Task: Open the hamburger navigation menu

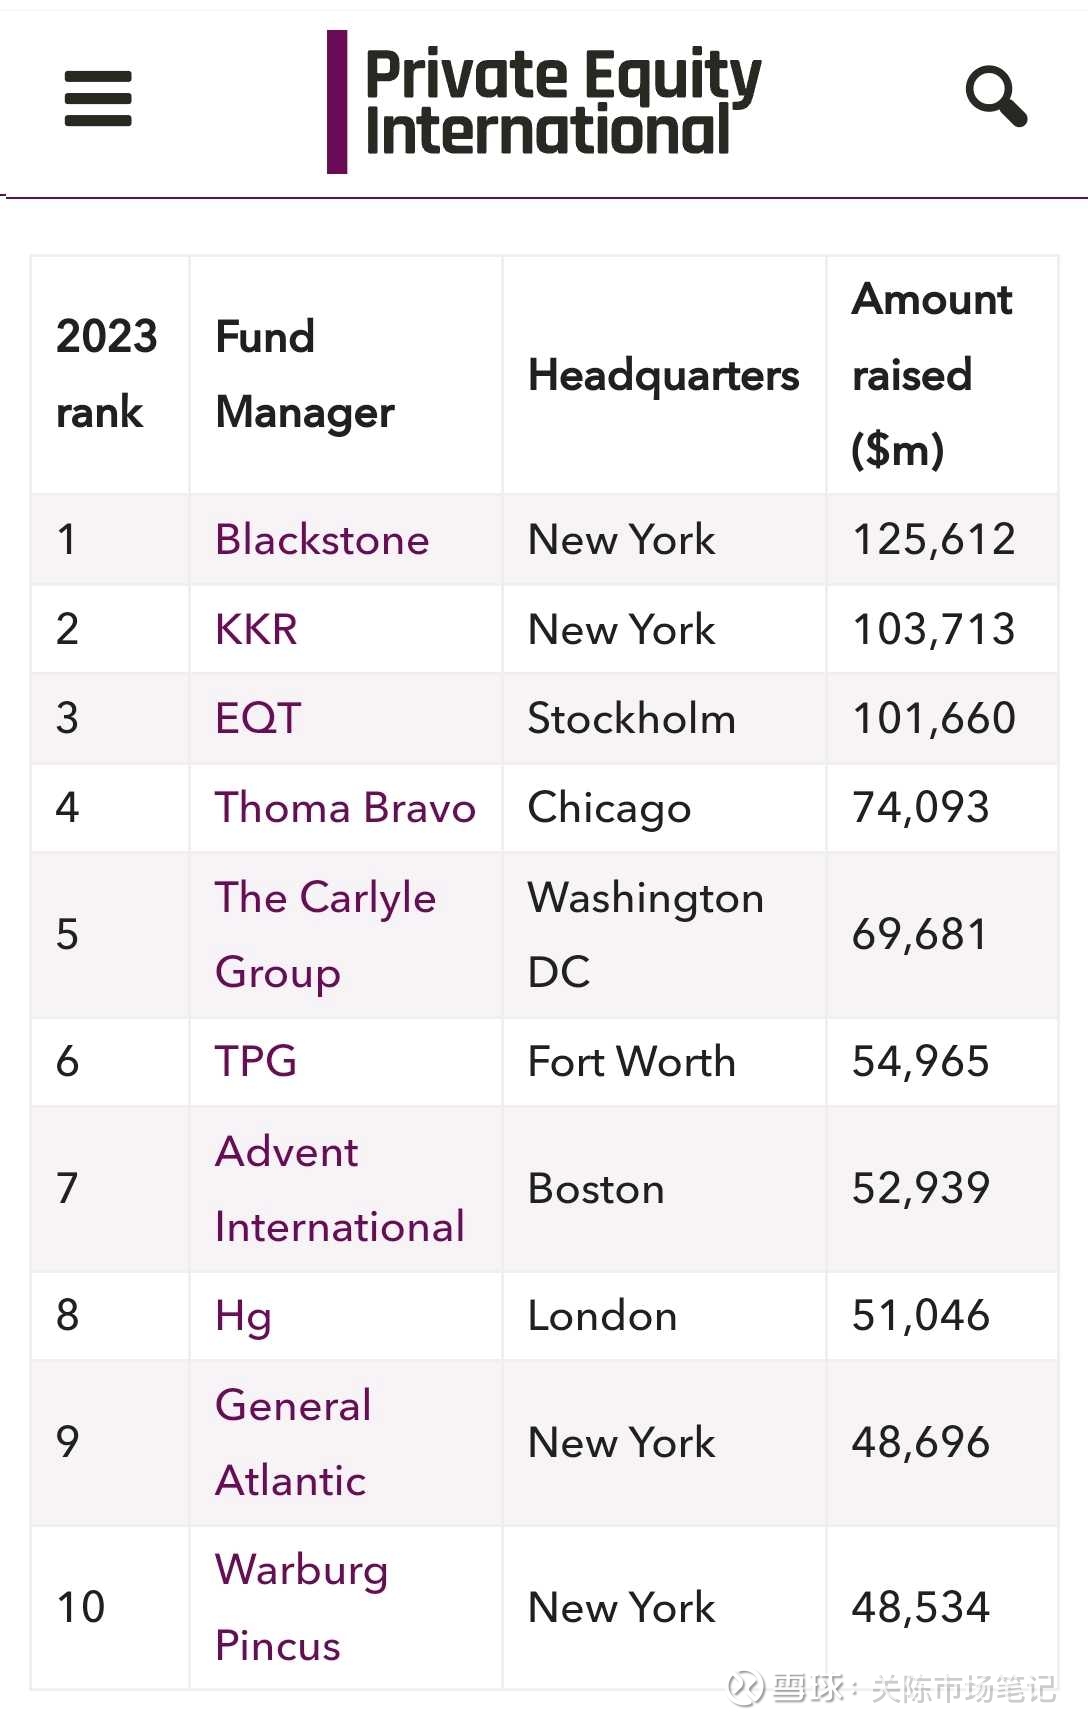Action: 98,98
